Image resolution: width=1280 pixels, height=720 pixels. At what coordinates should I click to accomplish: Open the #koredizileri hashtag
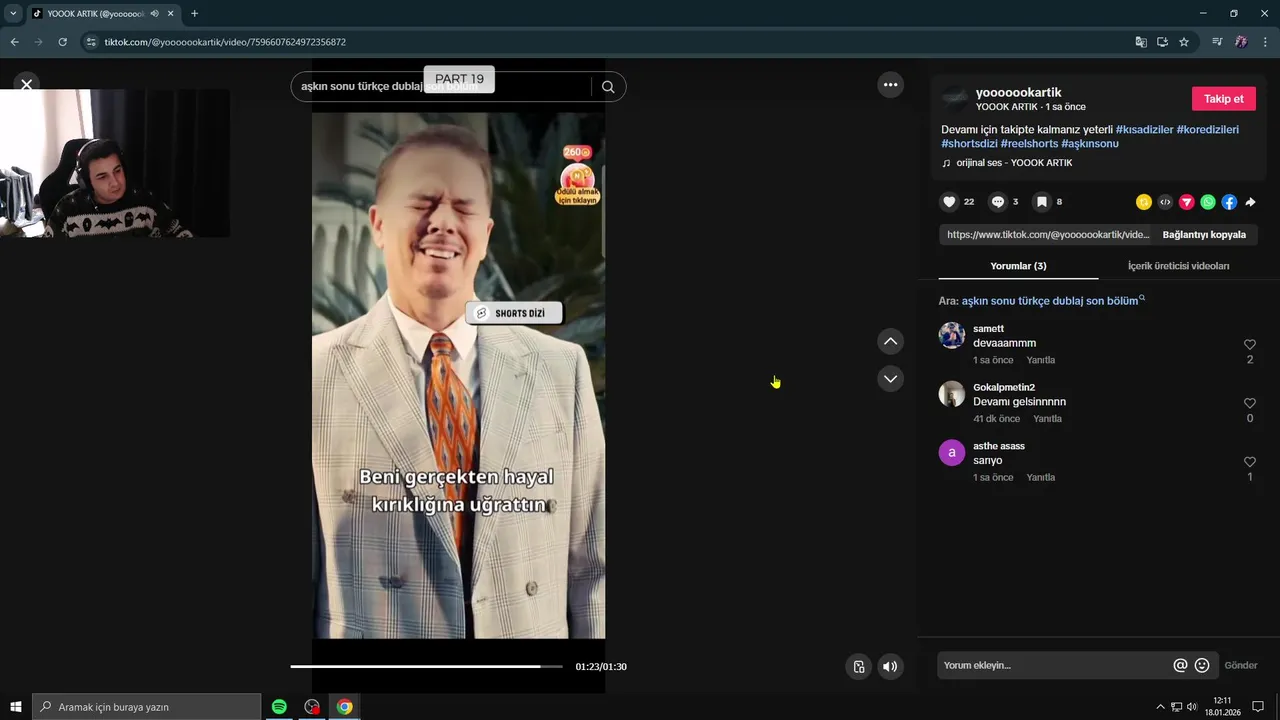pyautogui.click(x=1207, y=130)
